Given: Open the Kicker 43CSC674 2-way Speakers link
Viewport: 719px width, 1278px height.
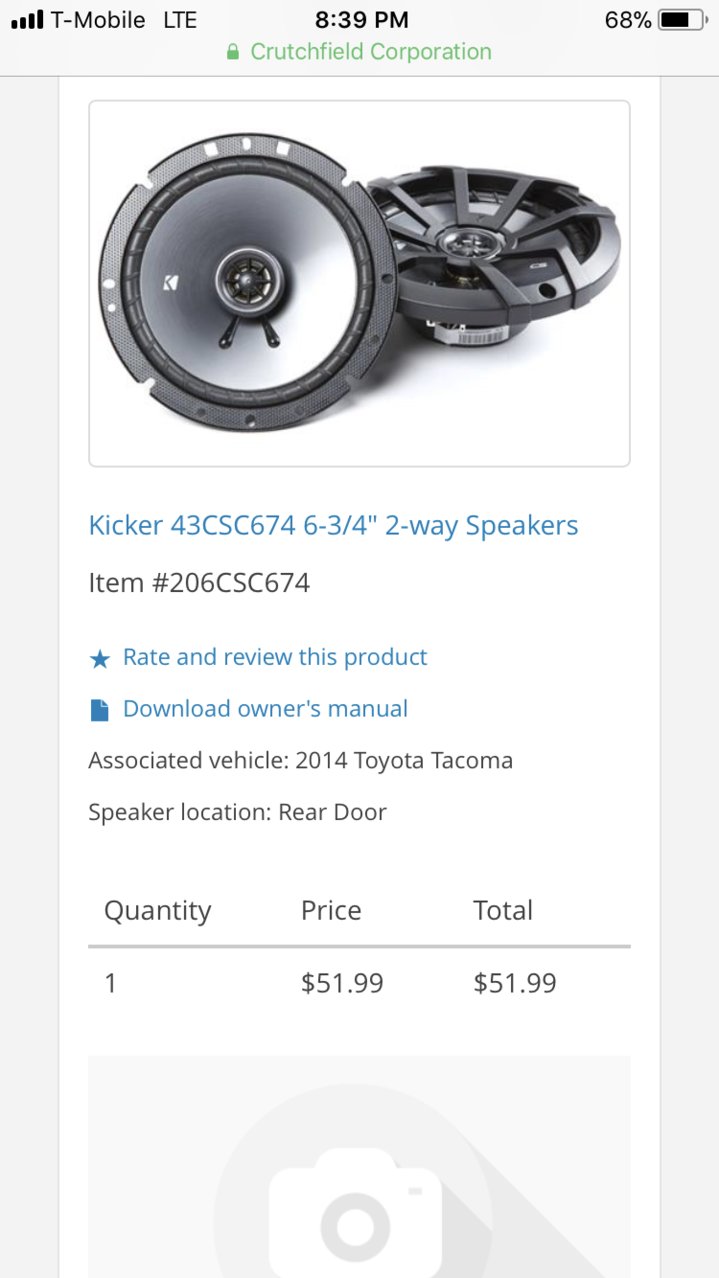Looking at the screenshot, I should coord(333,526).
